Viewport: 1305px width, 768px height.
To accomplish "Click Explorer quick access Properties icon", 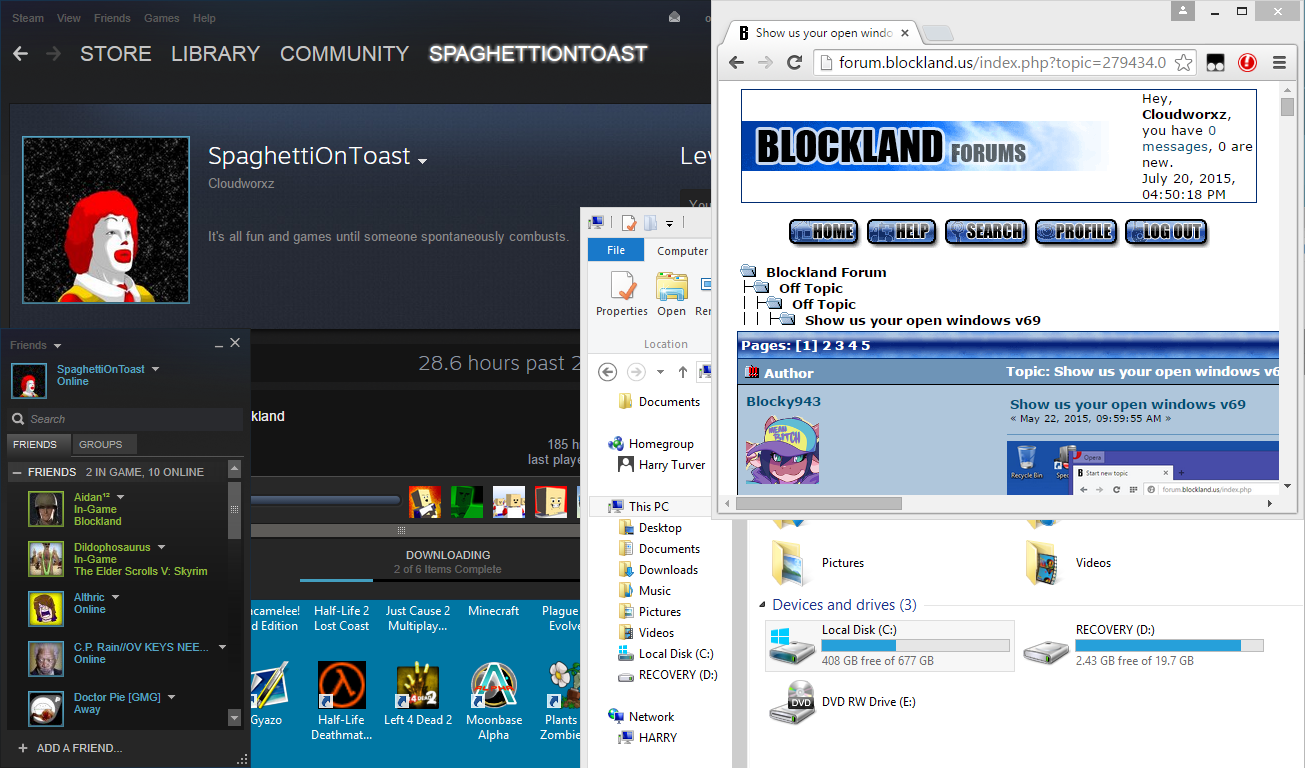I will [629, 223].
